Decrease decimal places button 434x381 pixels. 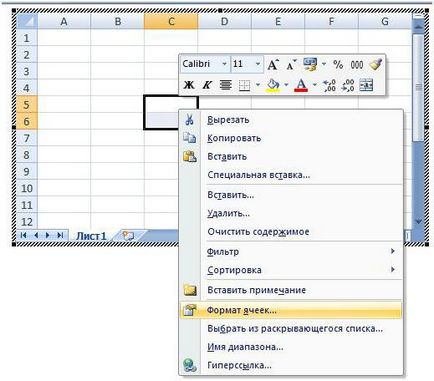tap(348, 85)
